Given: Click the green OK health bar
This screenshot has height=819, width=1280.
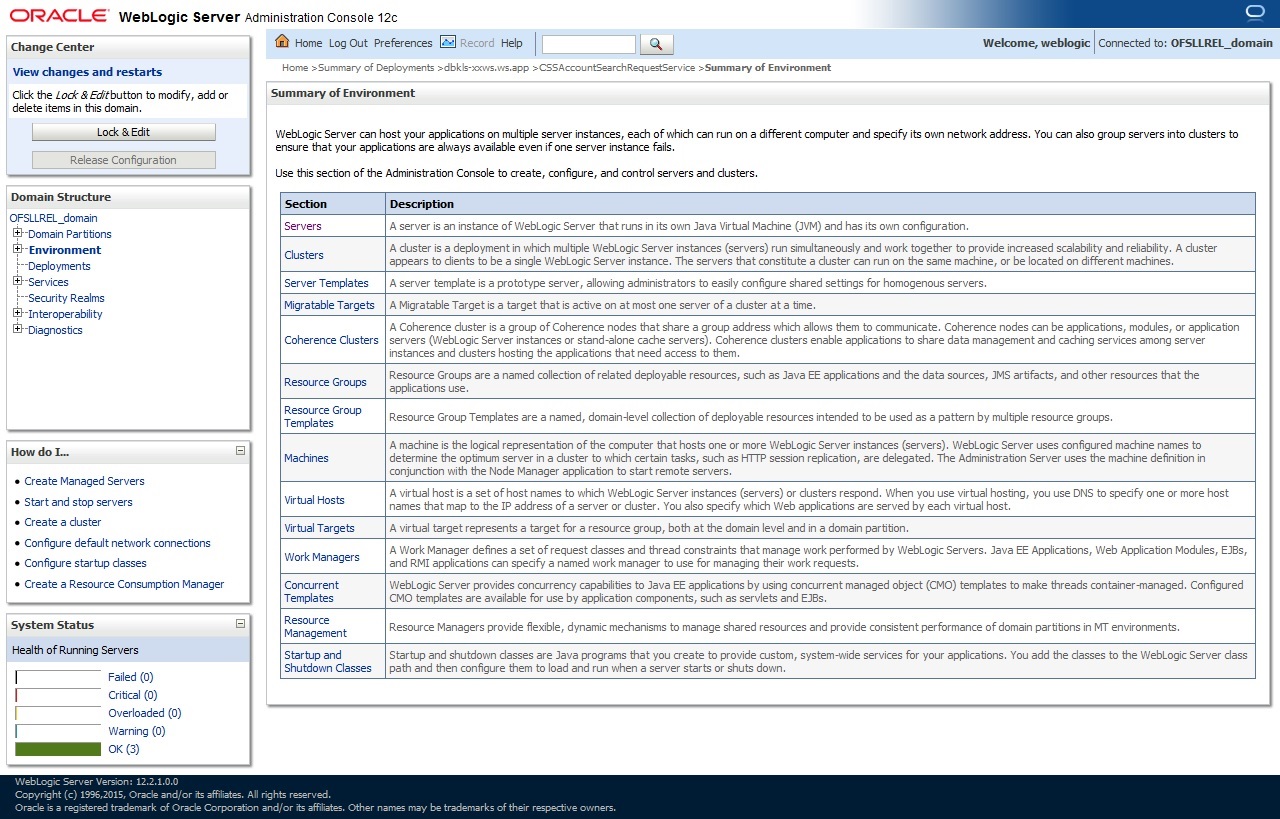Looking at the screenshot, I should click(x=58, y=749).
